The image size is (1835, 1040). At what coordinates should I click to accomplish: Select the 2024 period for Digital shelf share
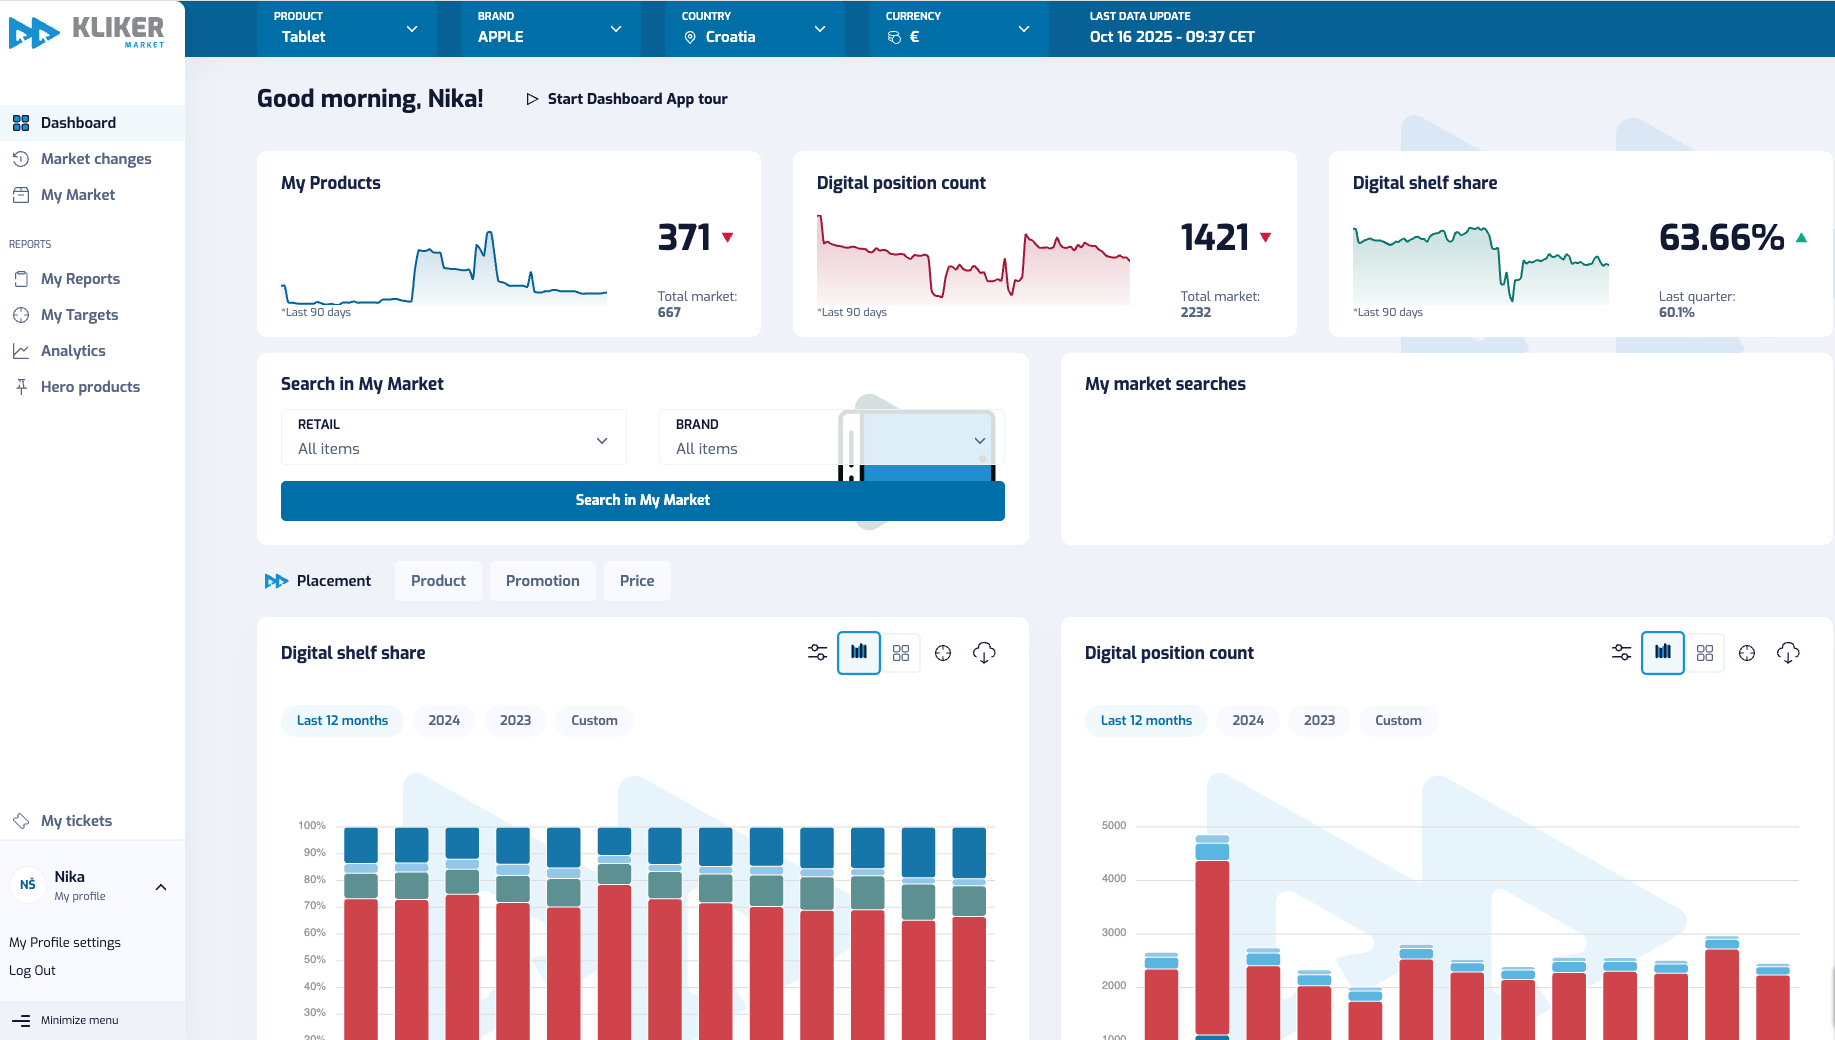coord(443,720)
